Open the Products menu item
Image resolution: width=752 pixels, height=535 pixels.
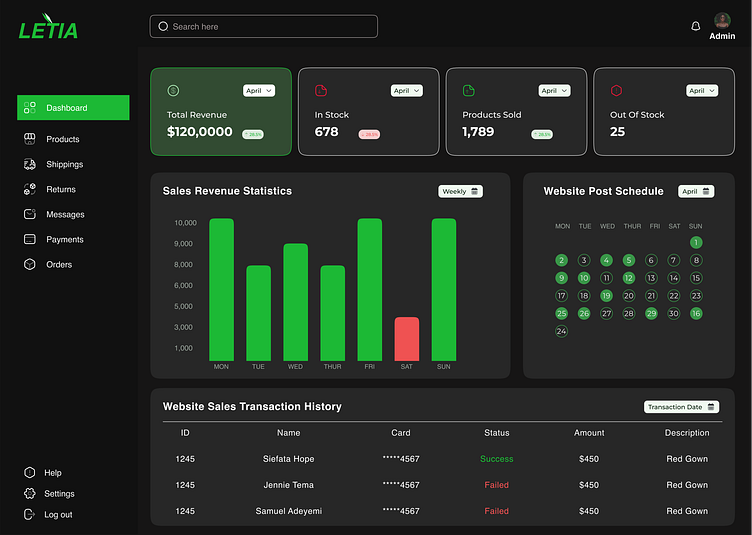62,139
